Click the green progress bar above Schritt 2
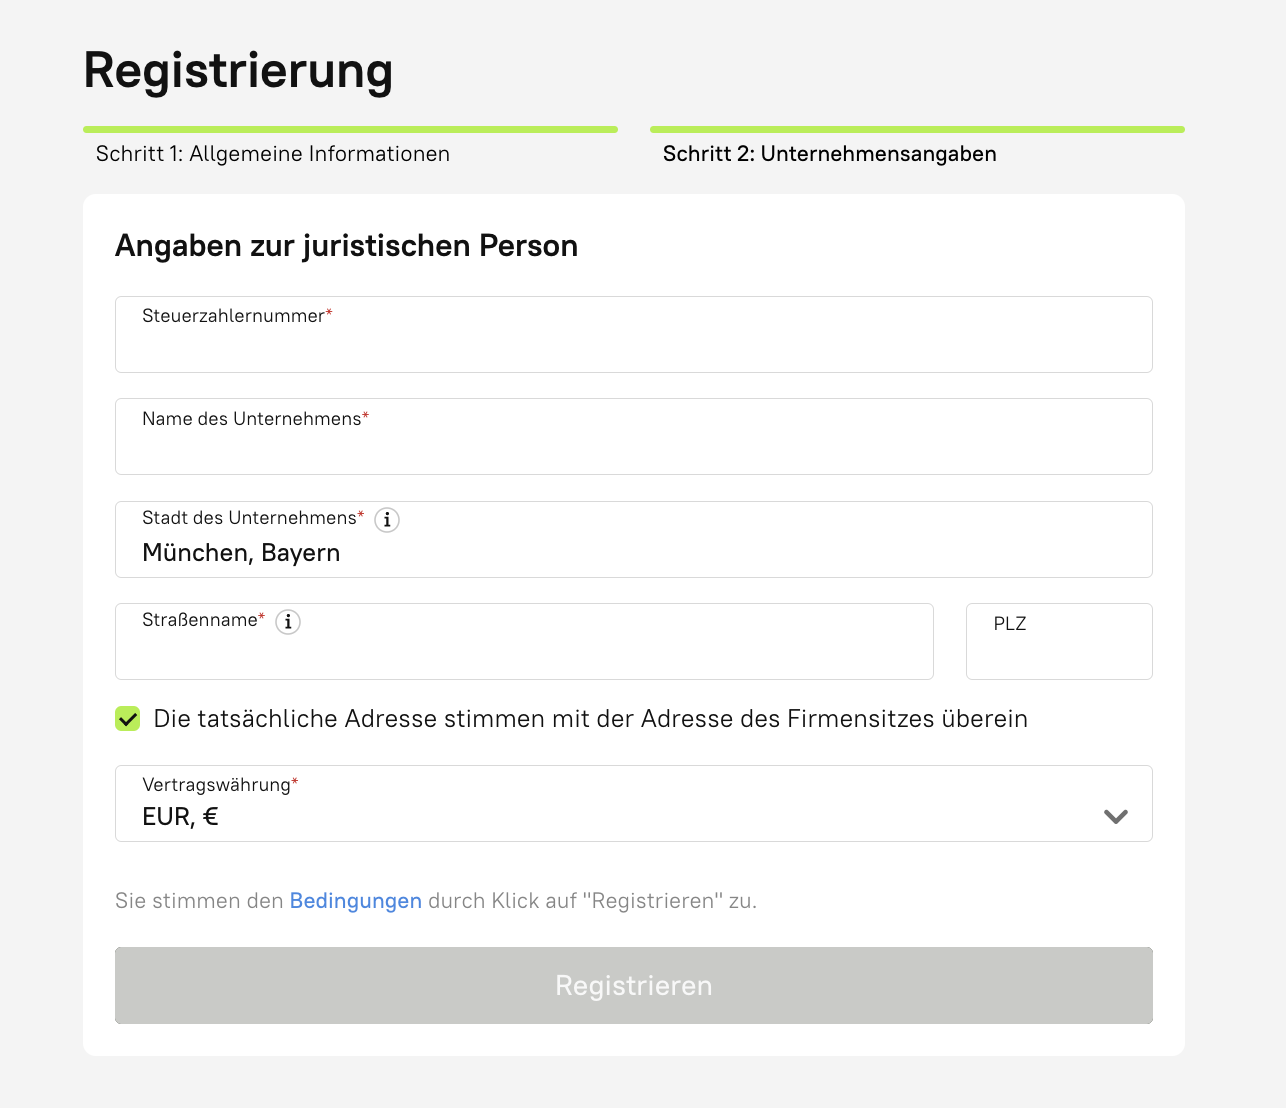This screenshot has width=1286, height=1108. click(917, 129)
